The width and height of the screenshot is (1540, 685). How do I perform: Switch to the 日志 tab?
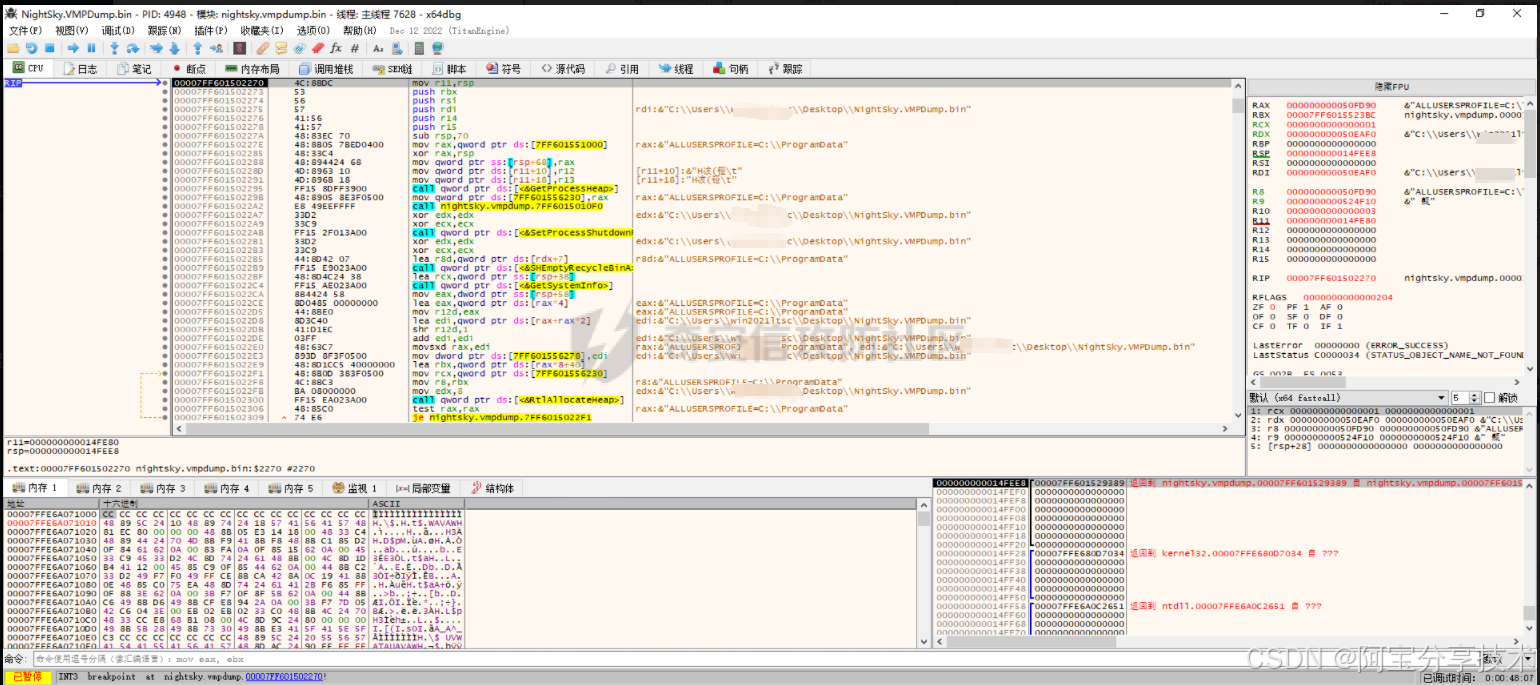pyautogui.click(x=80, y=69)
